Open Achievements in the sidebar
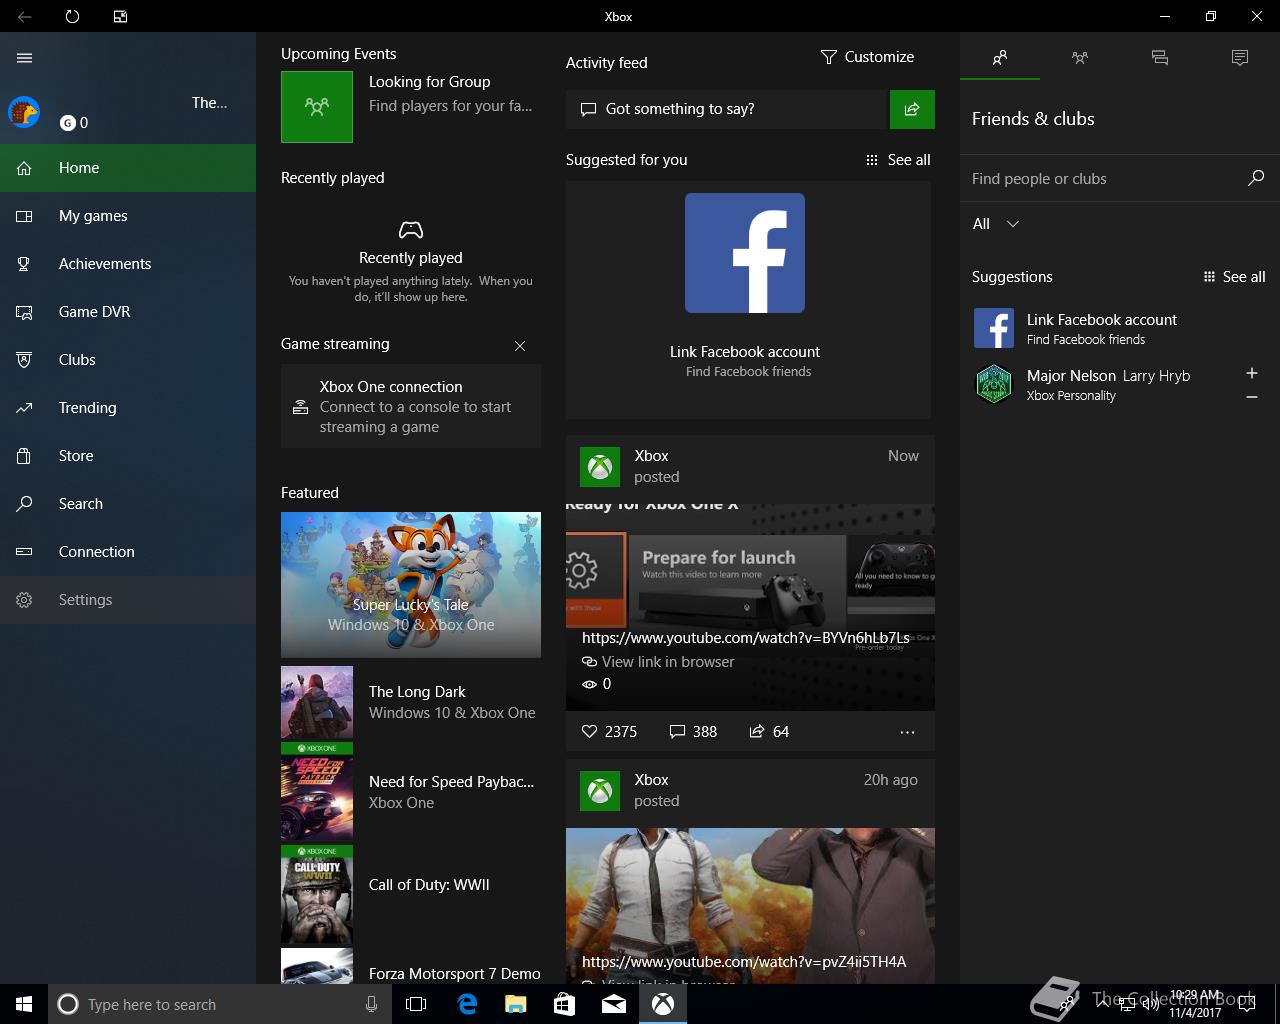1280x1024 pixels. pos(128,264)
